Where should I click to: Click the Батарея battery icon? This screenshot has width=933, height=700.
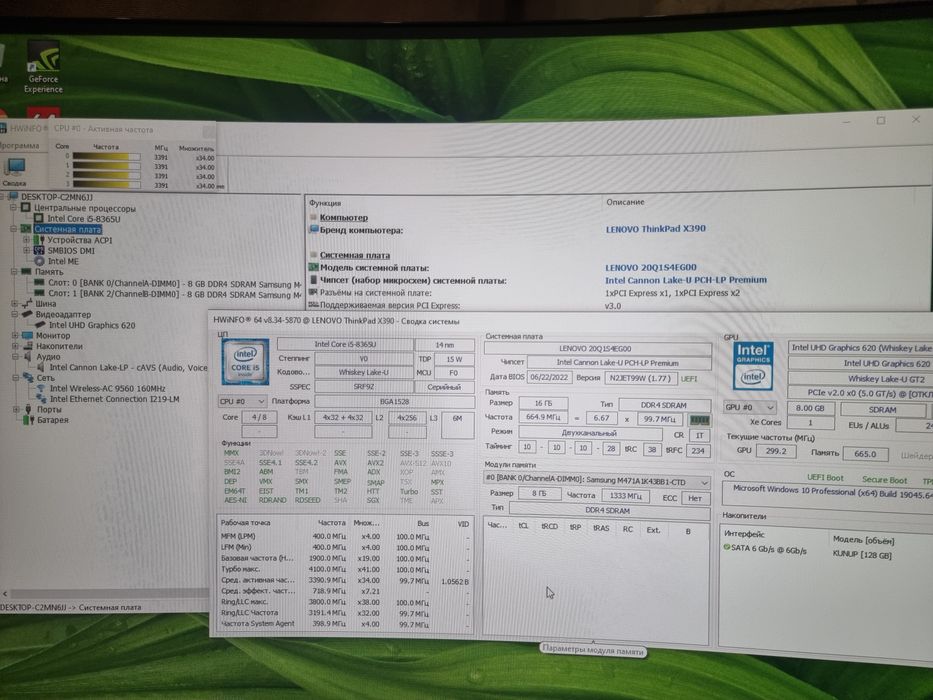[29, 420]
